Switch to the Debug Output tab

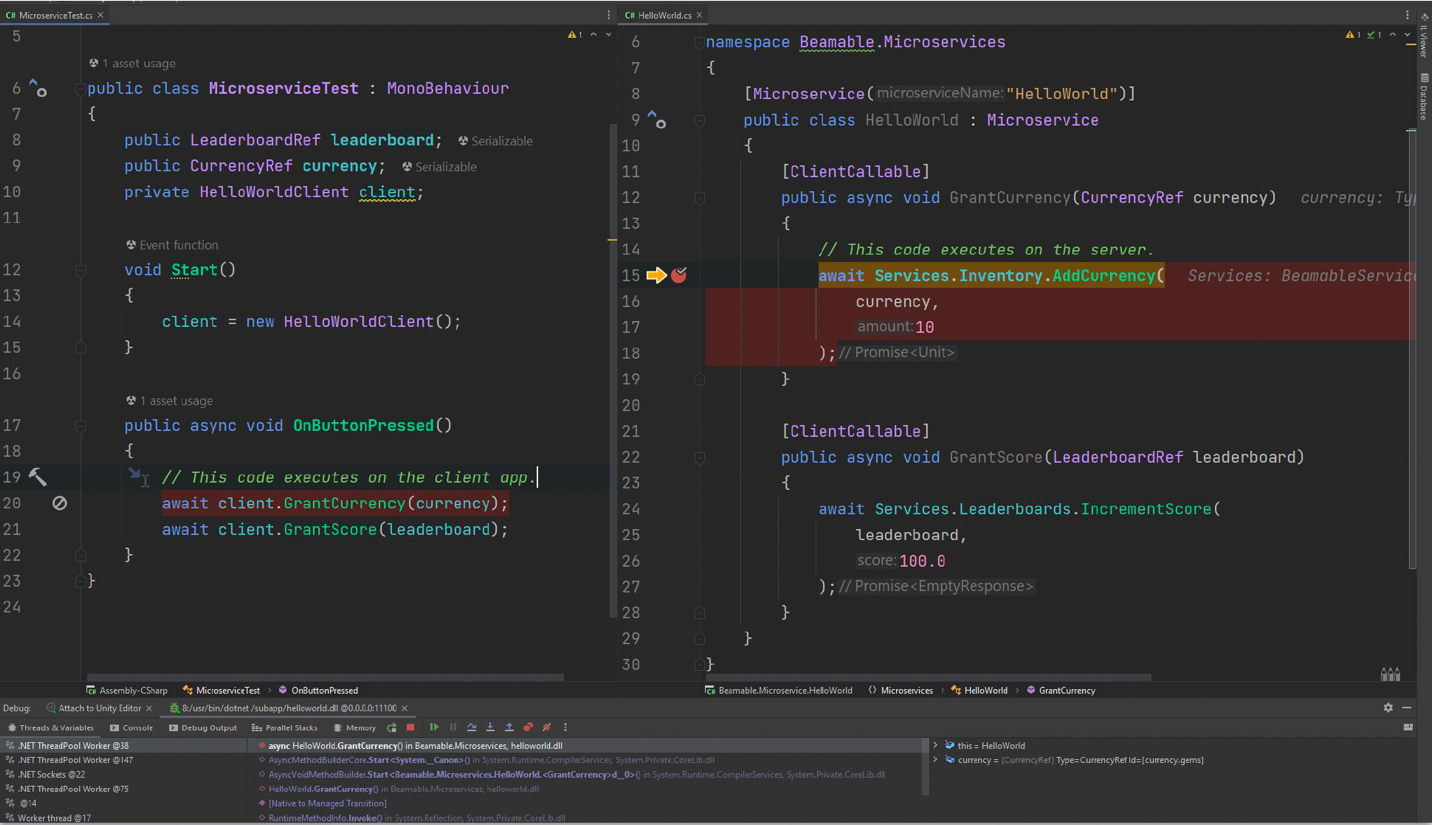202,728
